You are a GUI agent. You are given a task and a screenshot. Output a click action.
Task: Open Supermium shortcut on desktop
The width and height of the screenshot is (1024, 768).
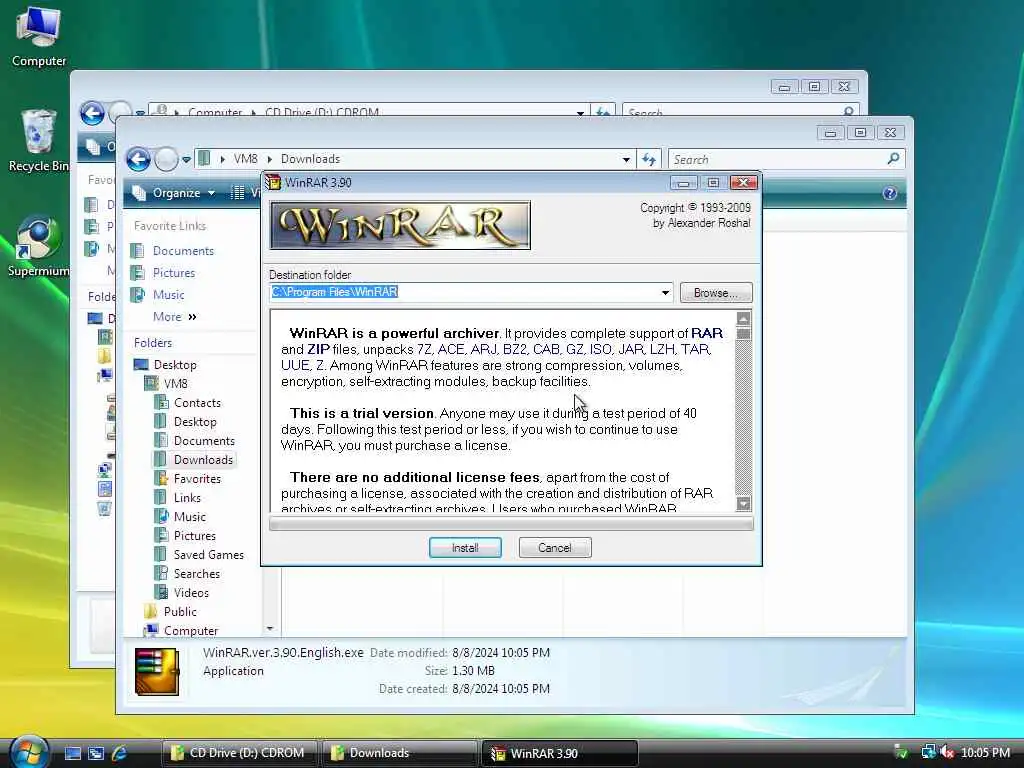click(38, 247)
